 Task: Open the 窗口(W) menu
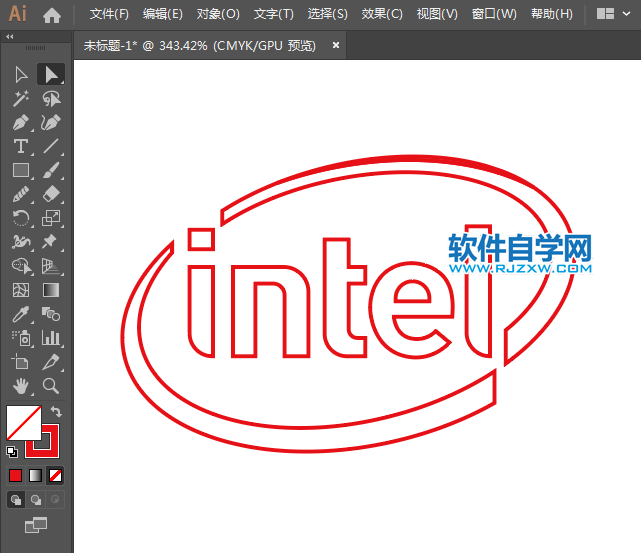tap(494, 14)
